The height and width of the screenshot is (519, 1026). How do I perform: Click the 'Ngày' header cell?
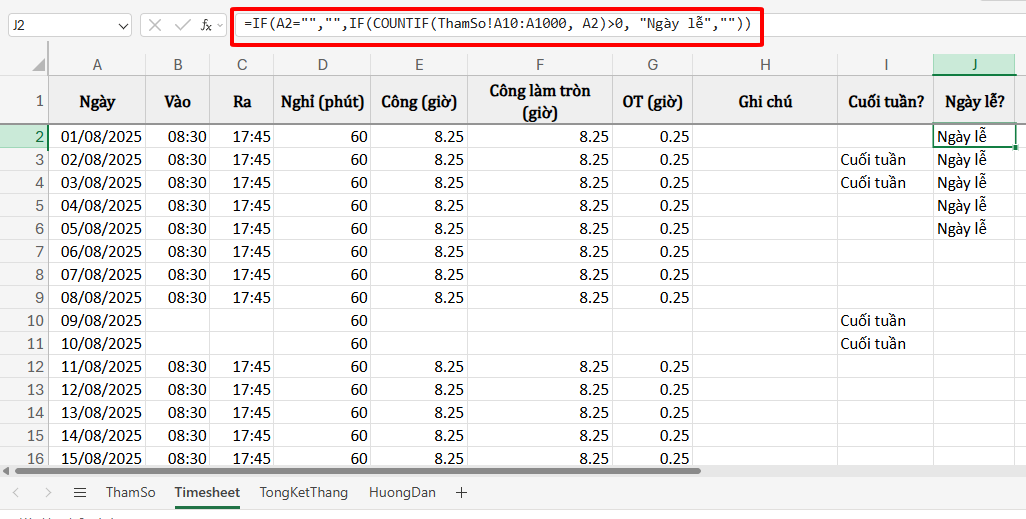[97, 101]
